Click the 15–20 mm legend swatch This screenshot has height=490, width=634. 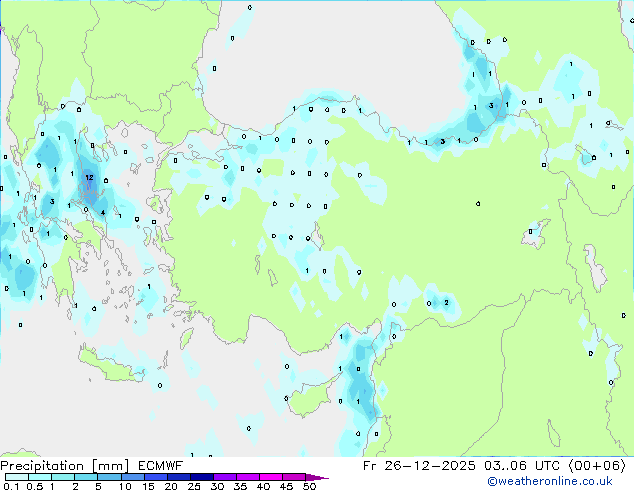[x=155, y=477]
